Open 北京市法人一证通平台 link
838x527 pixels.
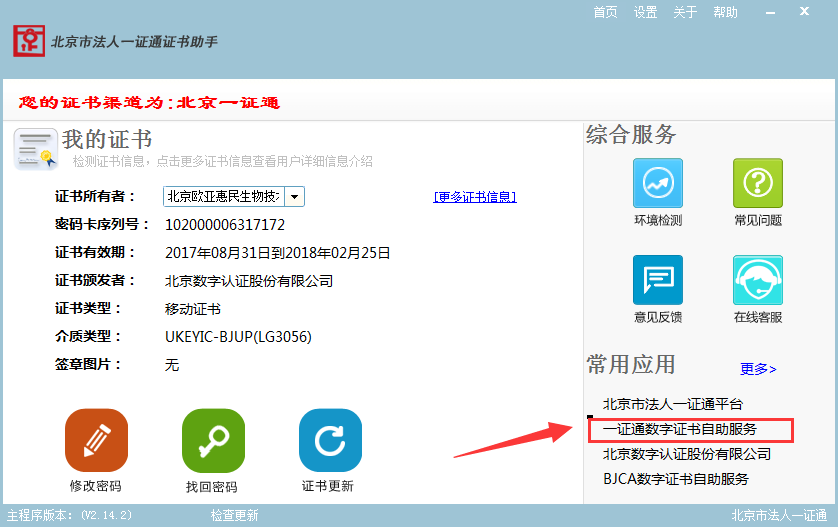click(673, 404)
